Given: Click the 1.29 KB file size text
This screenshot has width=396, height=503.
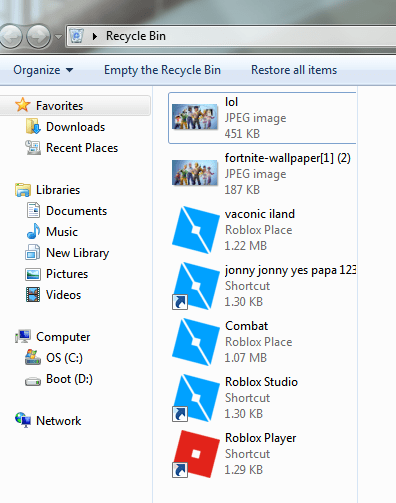Looking at the screenshot, I should [244, 470].
